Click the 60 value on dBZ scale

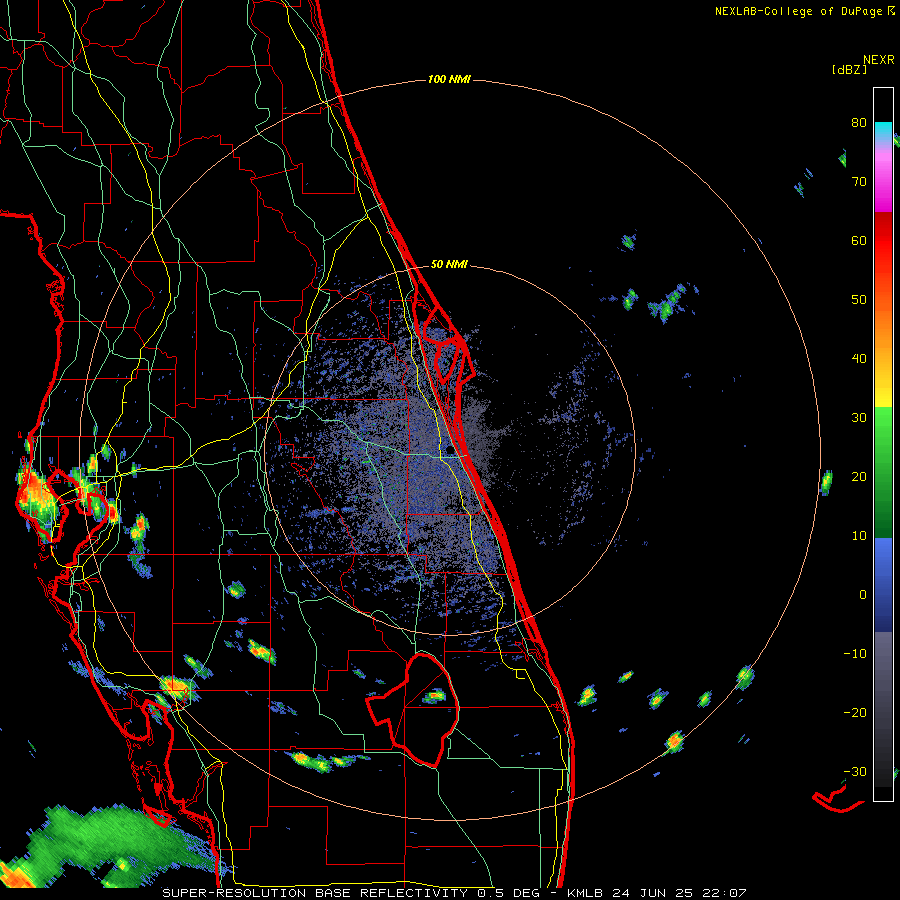tap(859, 240)
